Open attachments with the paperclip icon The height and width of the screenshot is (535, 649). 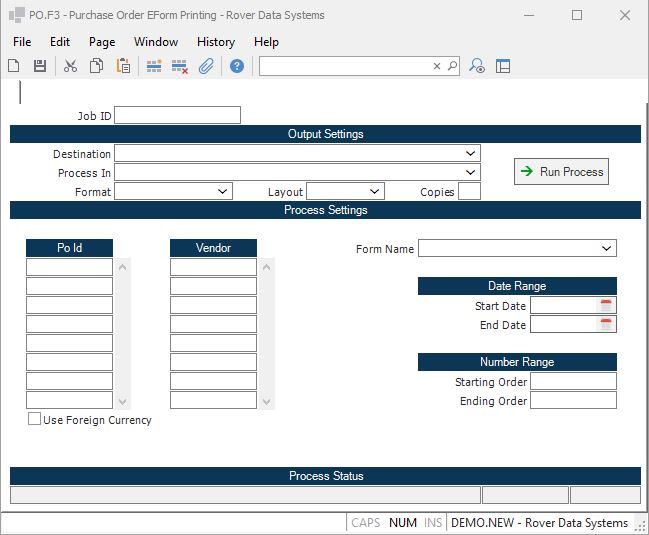coord(206,66)
